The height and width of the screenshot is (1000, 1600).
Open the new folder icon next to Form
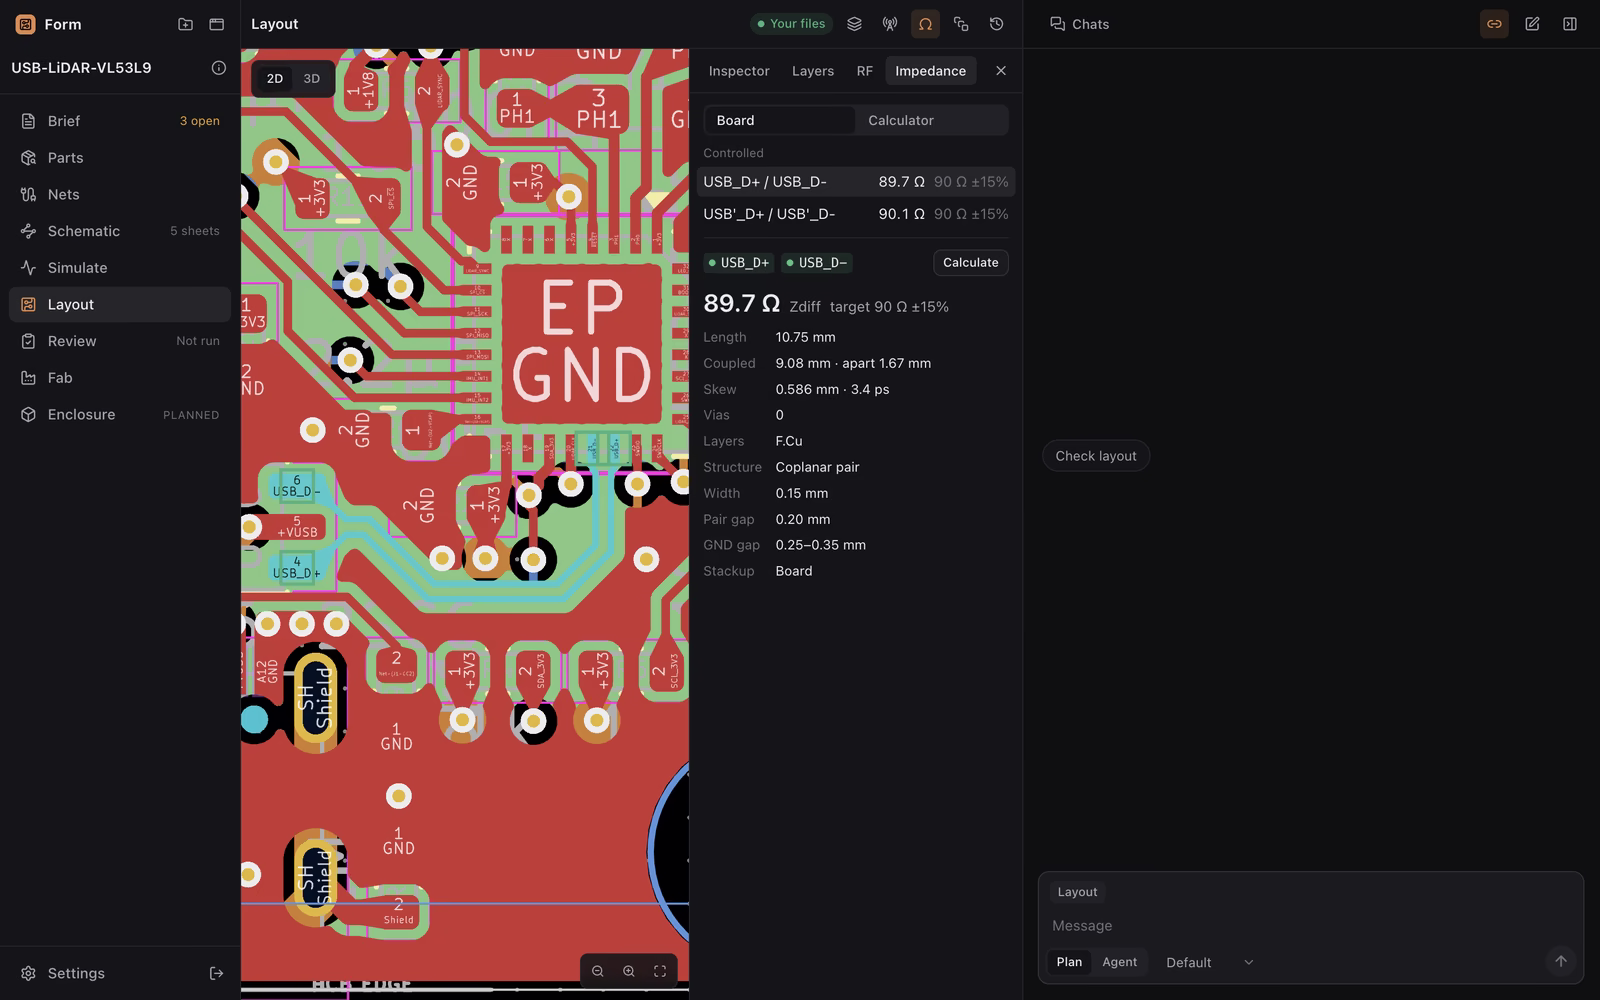tap(185, 24)
